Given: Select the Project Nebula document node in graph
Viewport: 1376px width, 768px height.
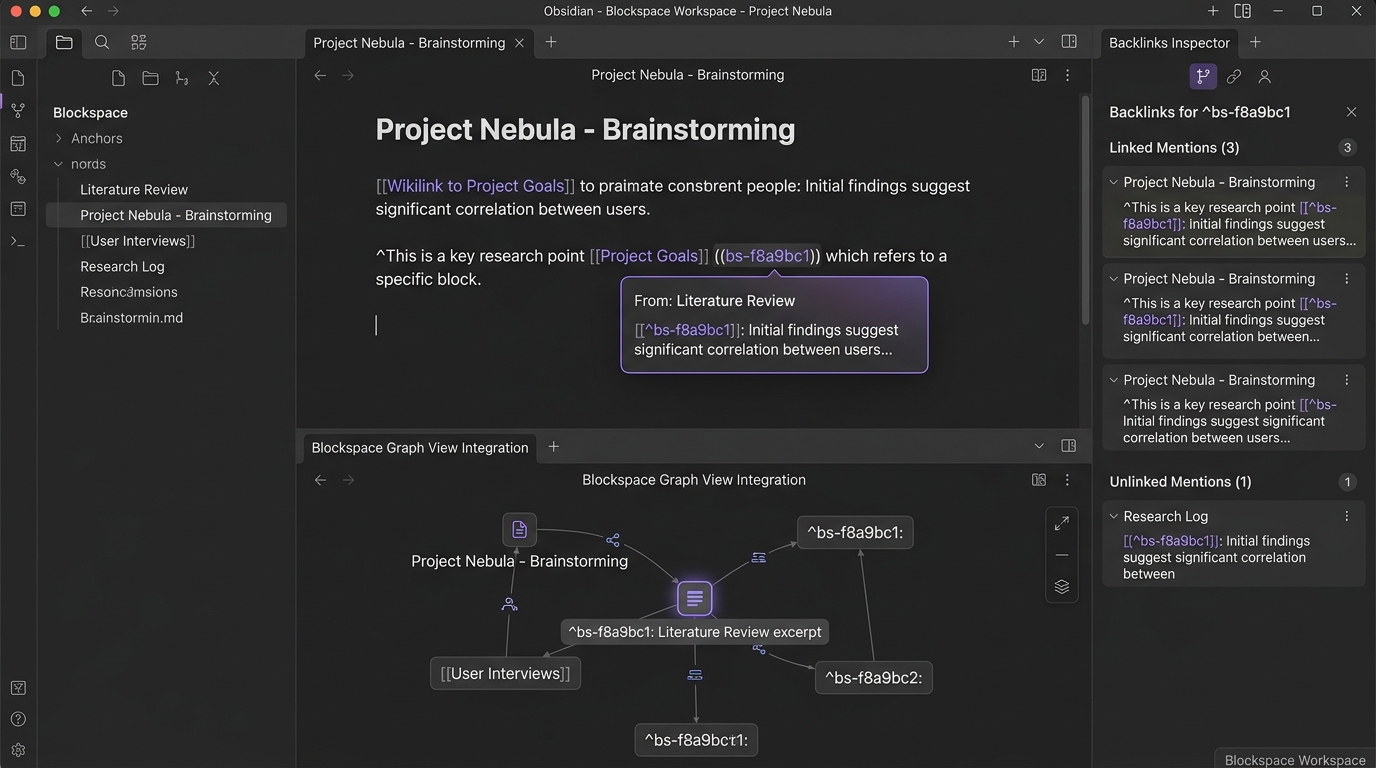Looking at the screenshot, I should [x=519, y=529].
